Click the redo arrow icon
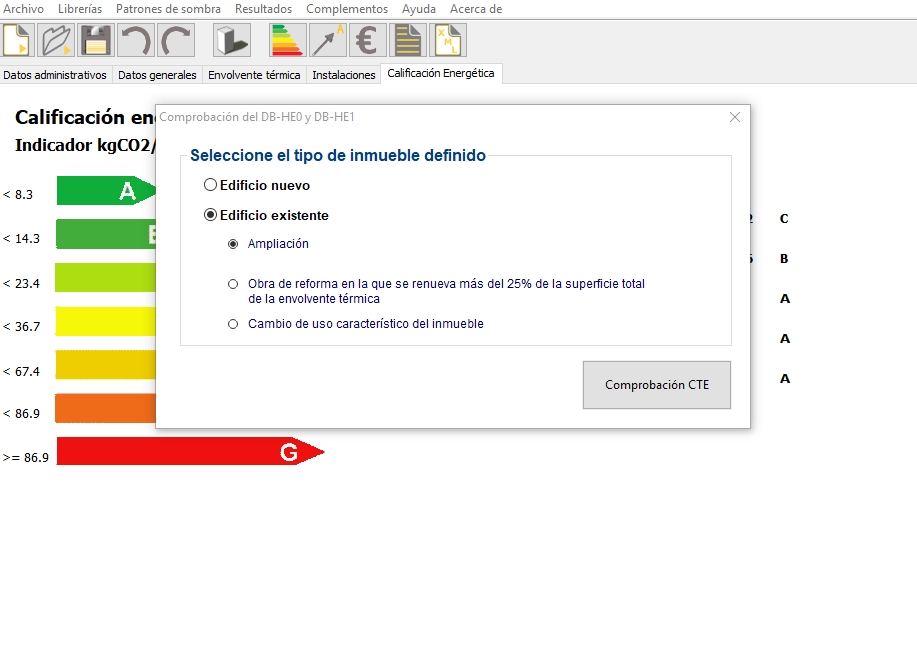 click(175, 41)
